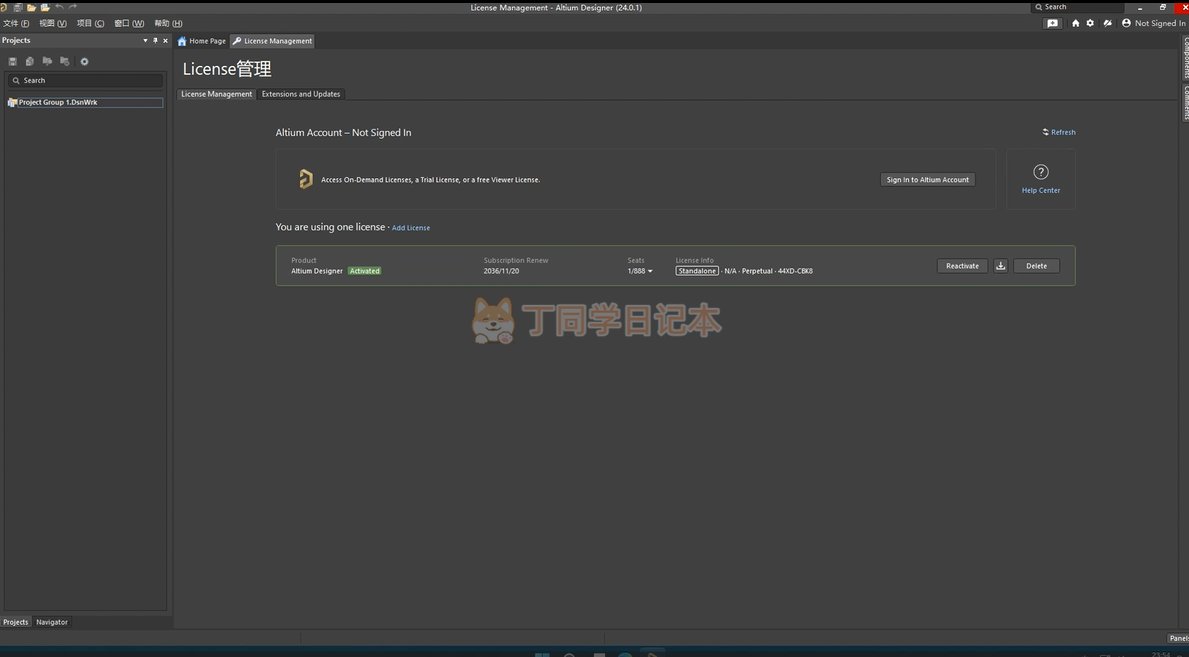Click the open project icon in title bar

coord(45,7)
